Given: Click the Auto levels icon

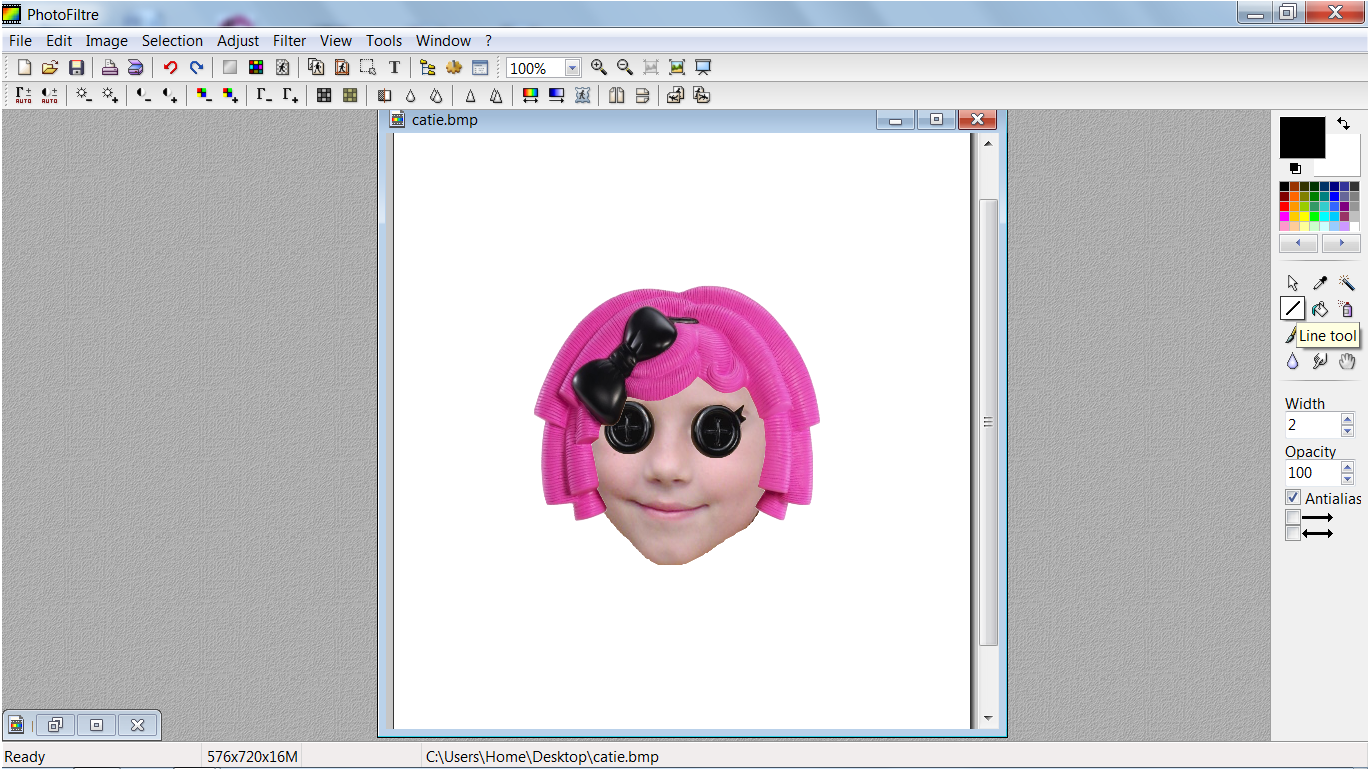Looking at the screenshot, I should coord(23,95).
